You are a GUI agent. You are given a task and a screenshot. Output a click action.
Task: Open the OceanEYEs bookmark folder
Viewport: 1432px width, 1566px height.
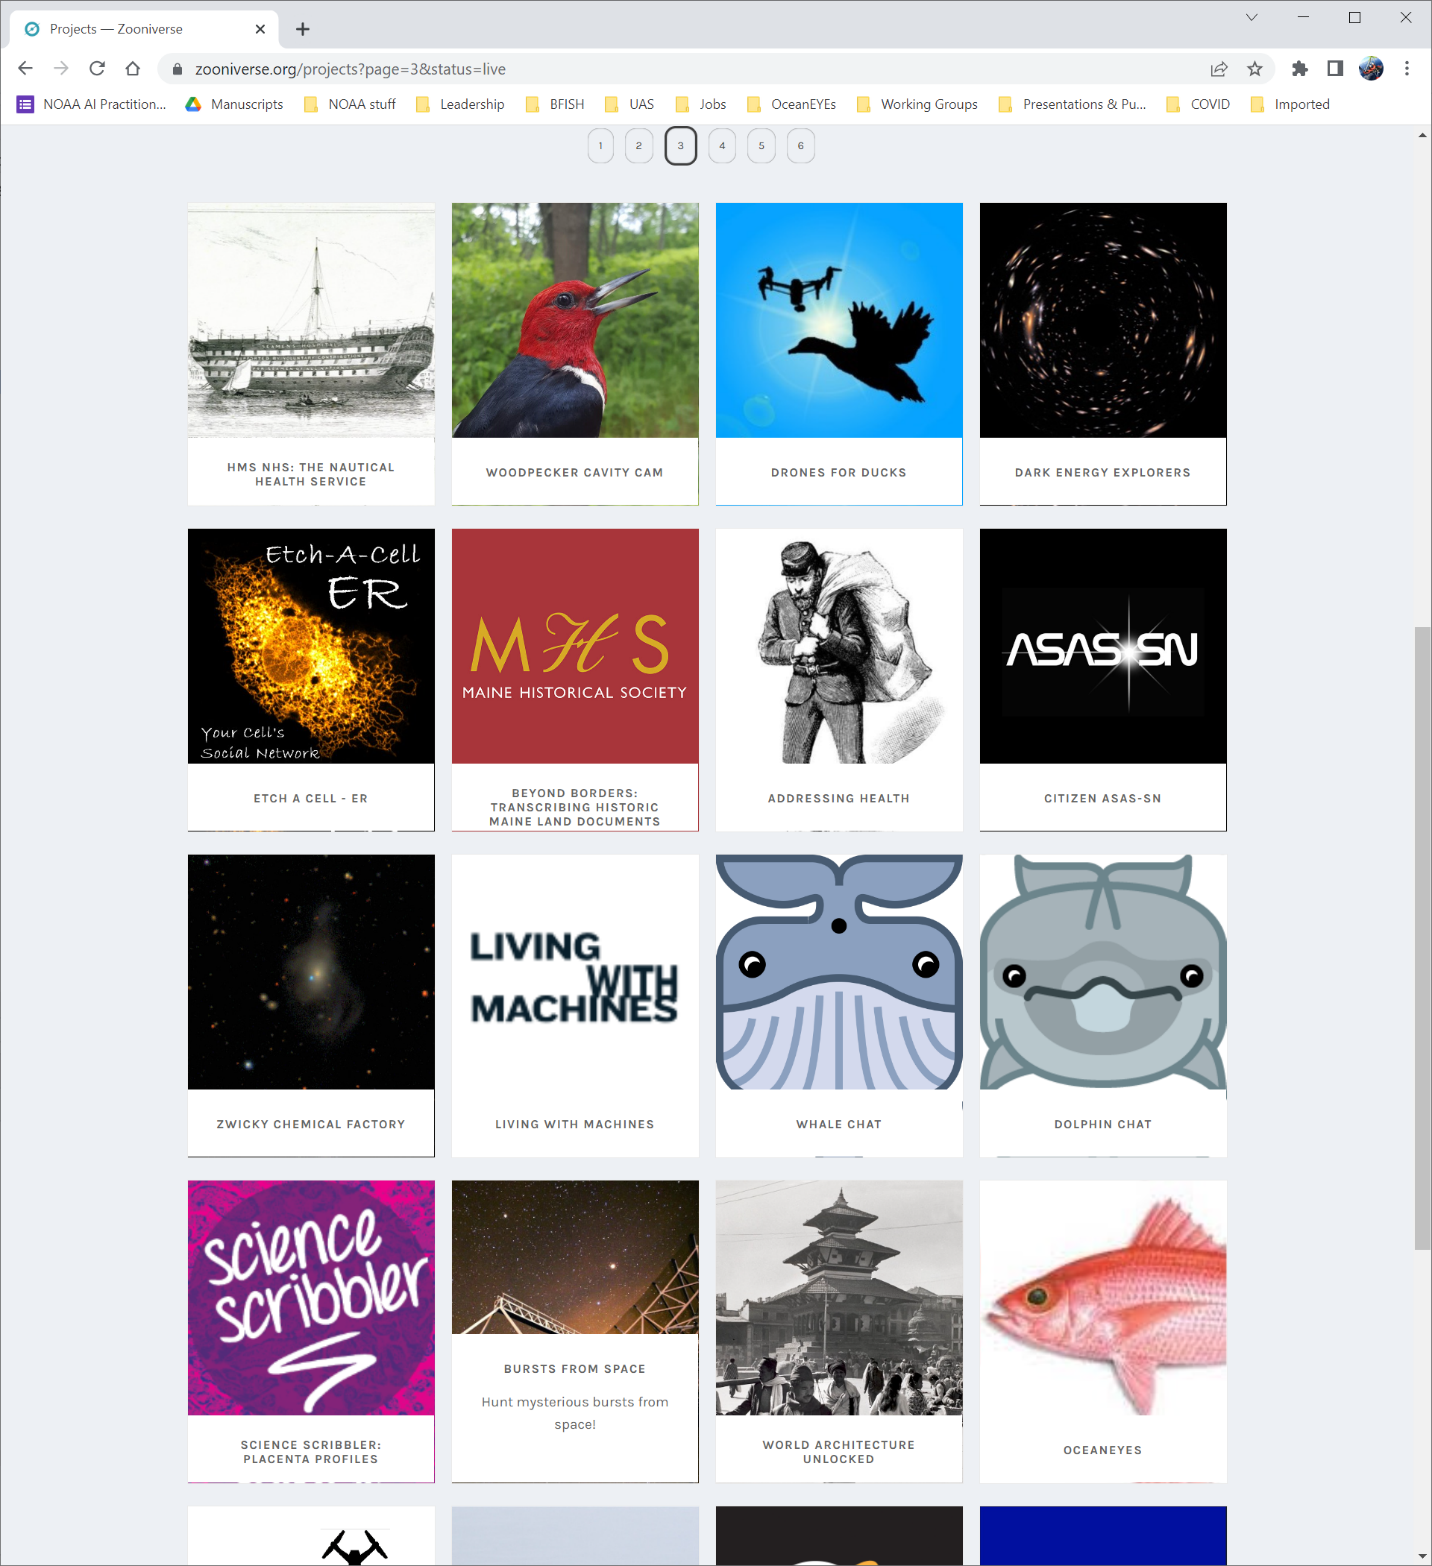point(791,104)
